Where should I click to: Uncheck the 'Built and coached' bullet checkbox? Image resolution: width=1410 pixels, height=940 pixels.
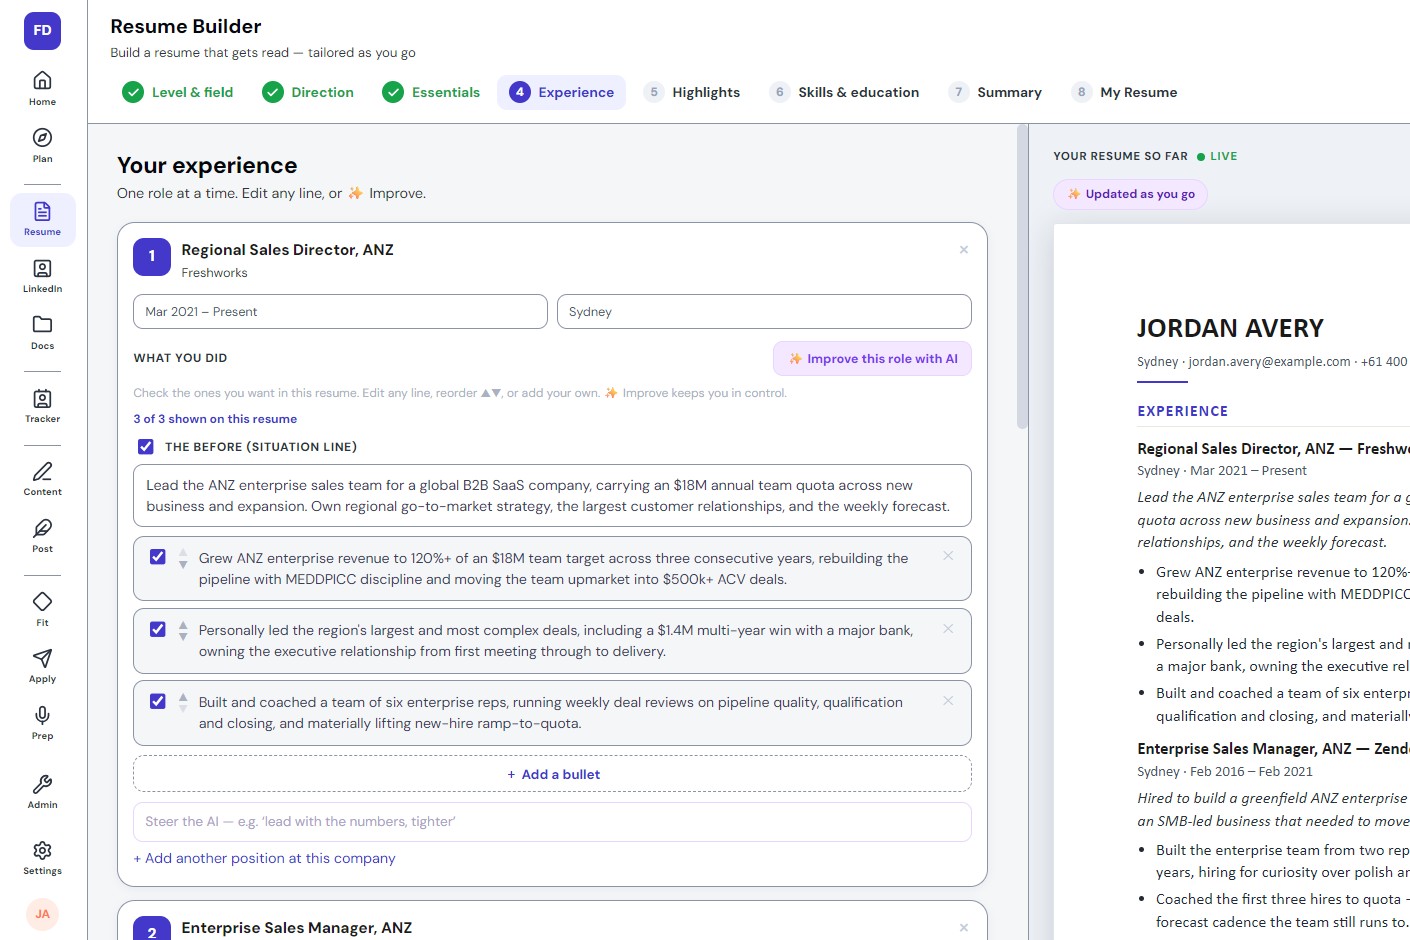tap(157, 701)
